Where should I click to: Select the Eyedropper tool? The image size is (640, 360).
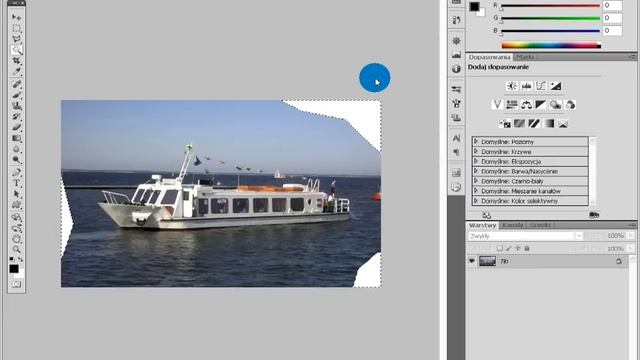pos(16,72)
